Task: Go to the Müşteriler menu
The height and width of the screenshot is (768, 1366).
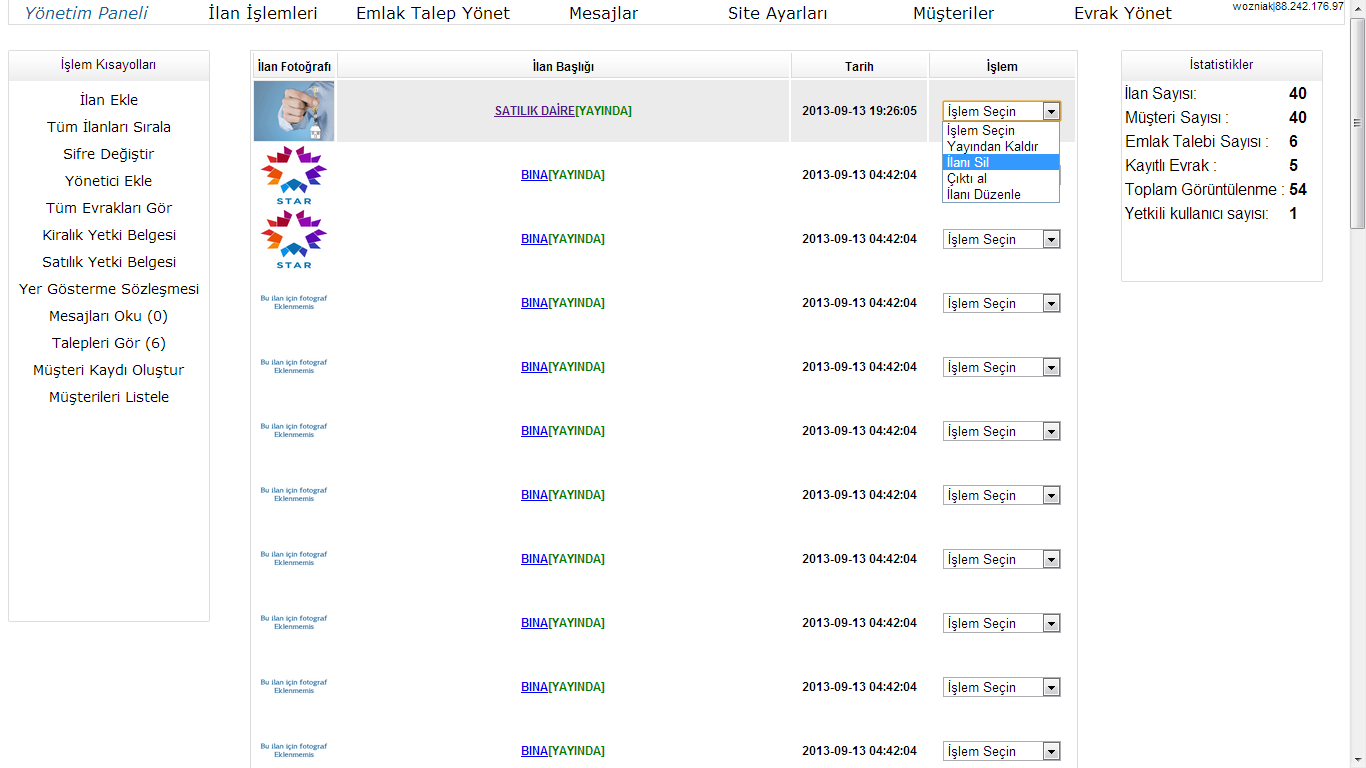Action: [953, 13]
